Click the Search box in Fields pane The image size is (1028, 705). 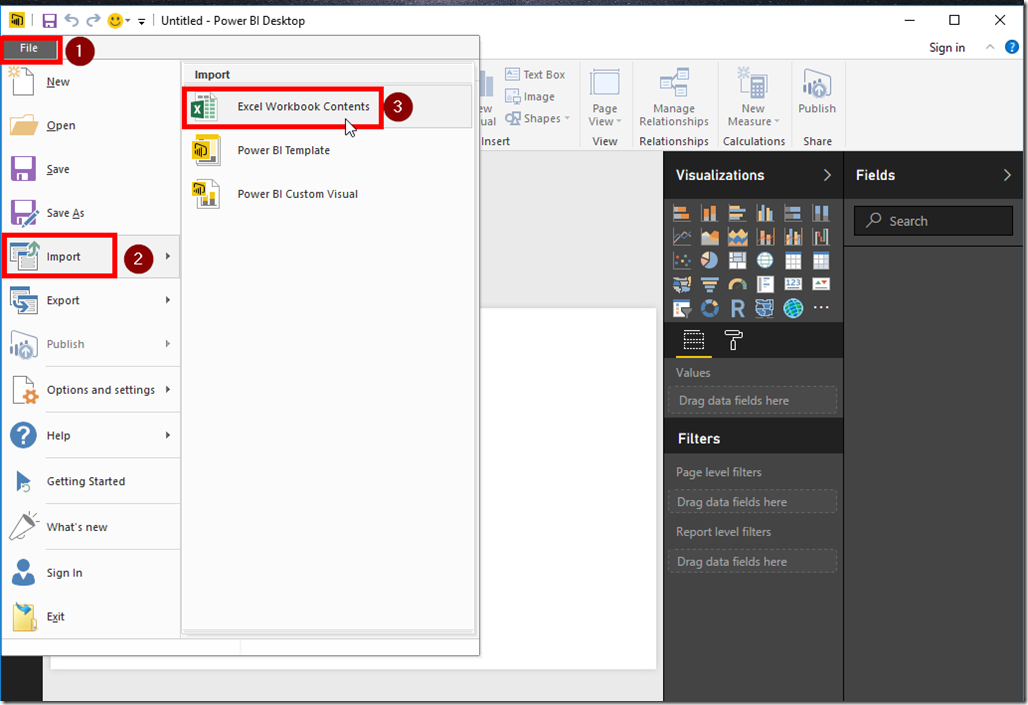point(933,221)
